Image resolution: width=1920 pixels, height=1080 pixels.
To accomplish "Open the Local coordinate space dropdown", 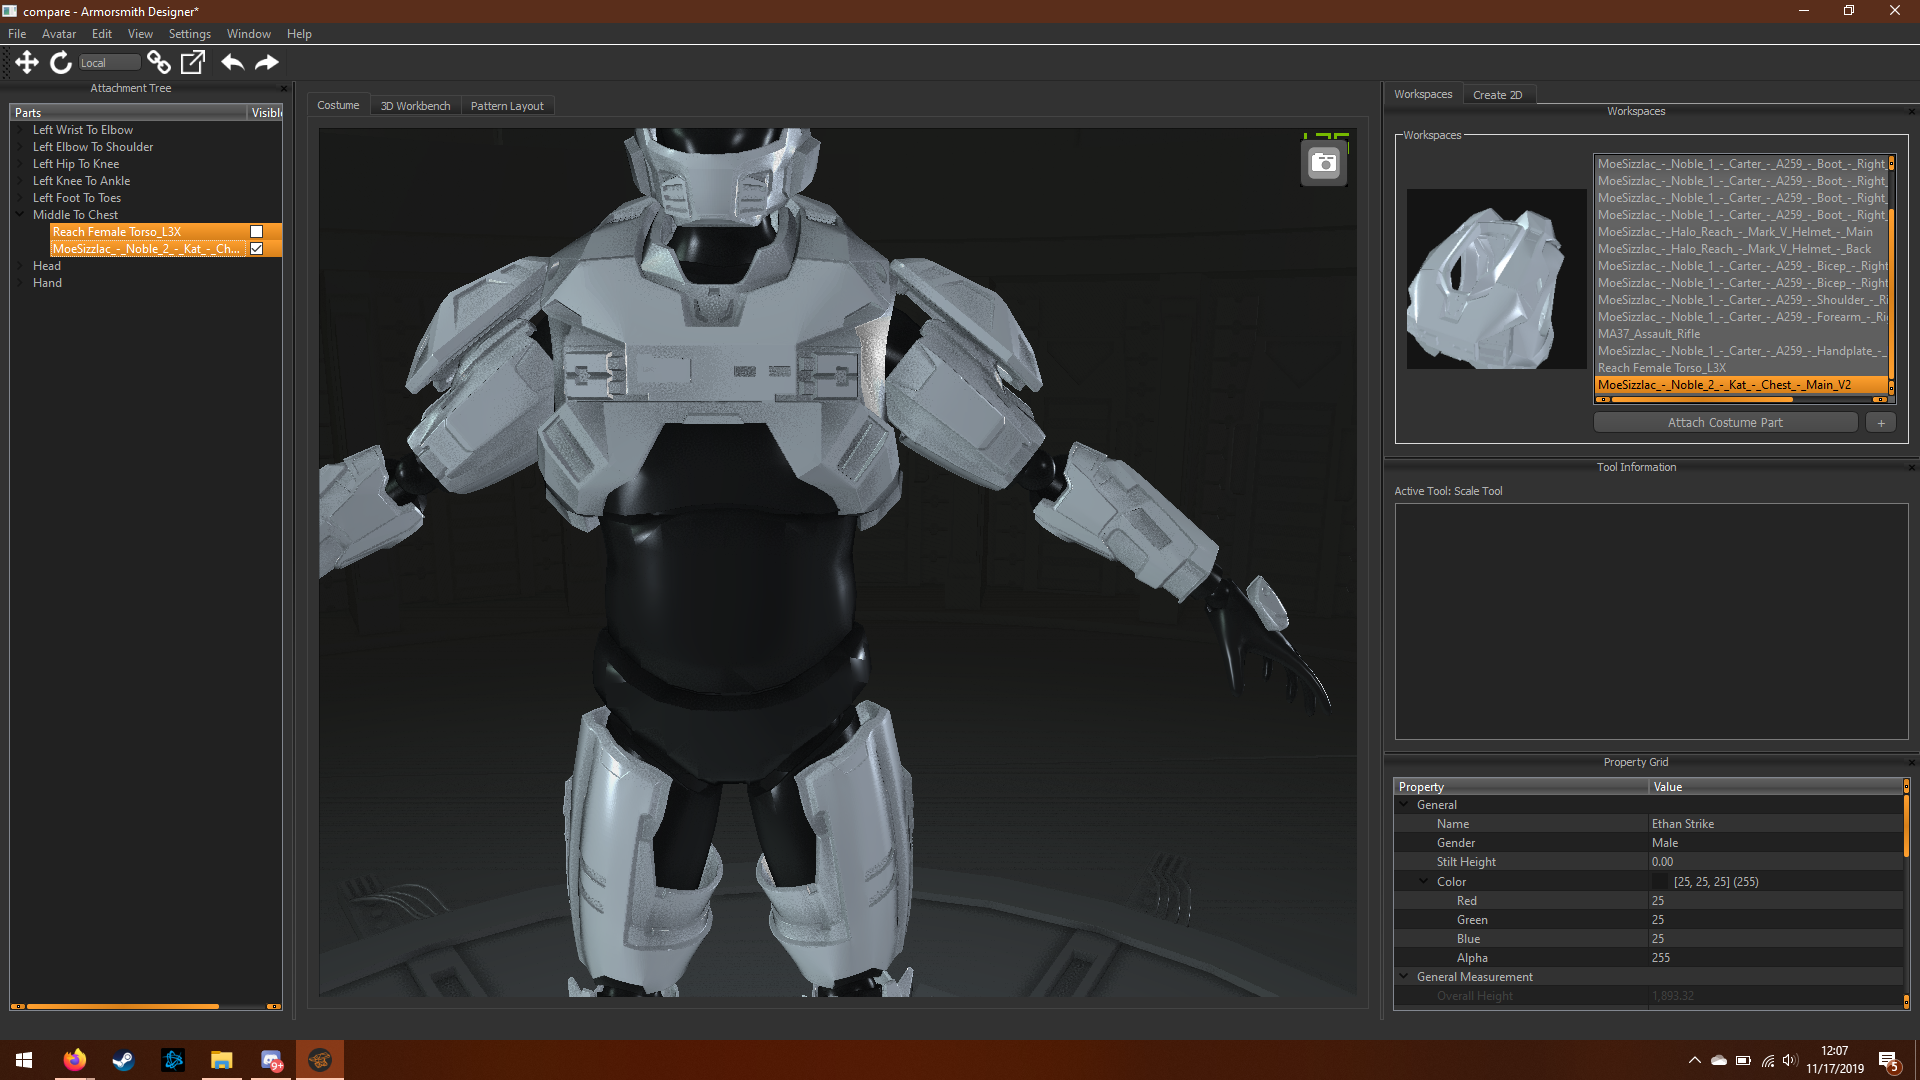I will [x=110, y=63].
